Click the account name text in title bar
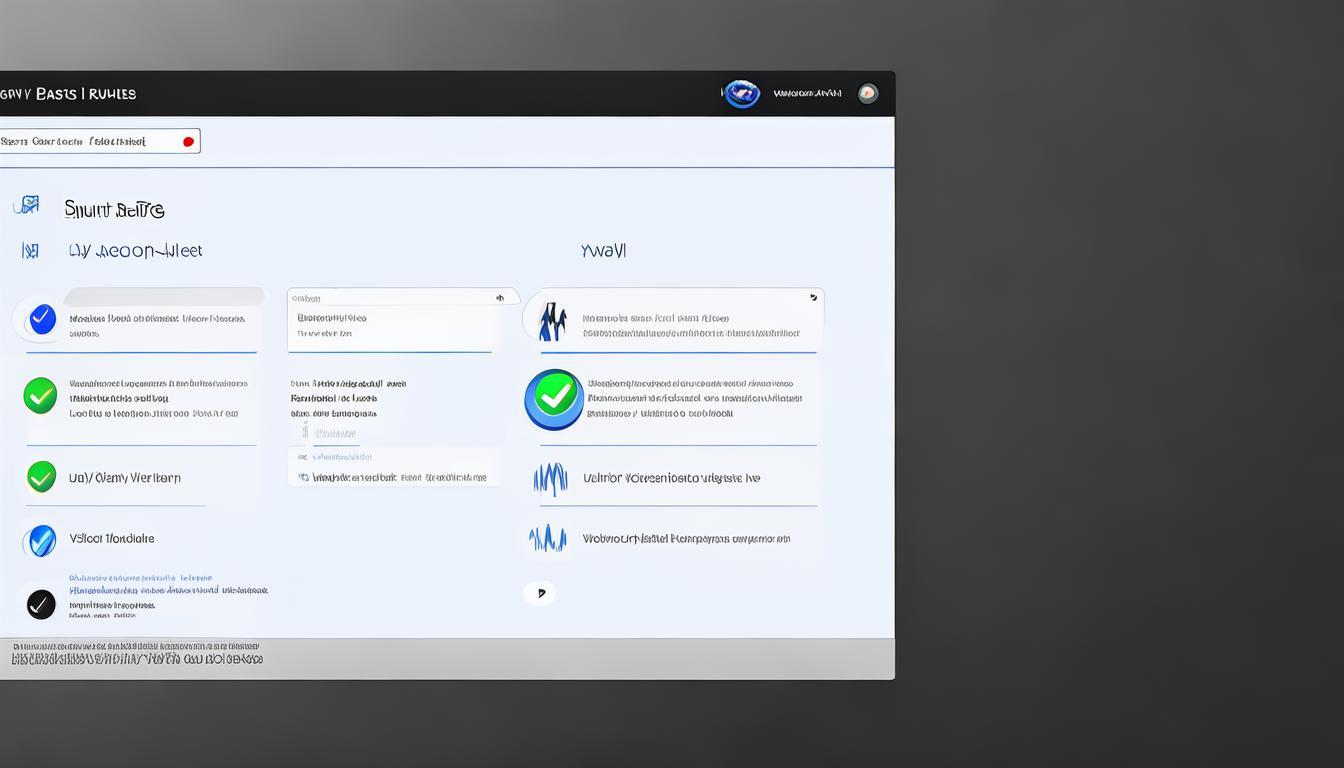Screen dimensions: 1344x768 coord(807,93)
